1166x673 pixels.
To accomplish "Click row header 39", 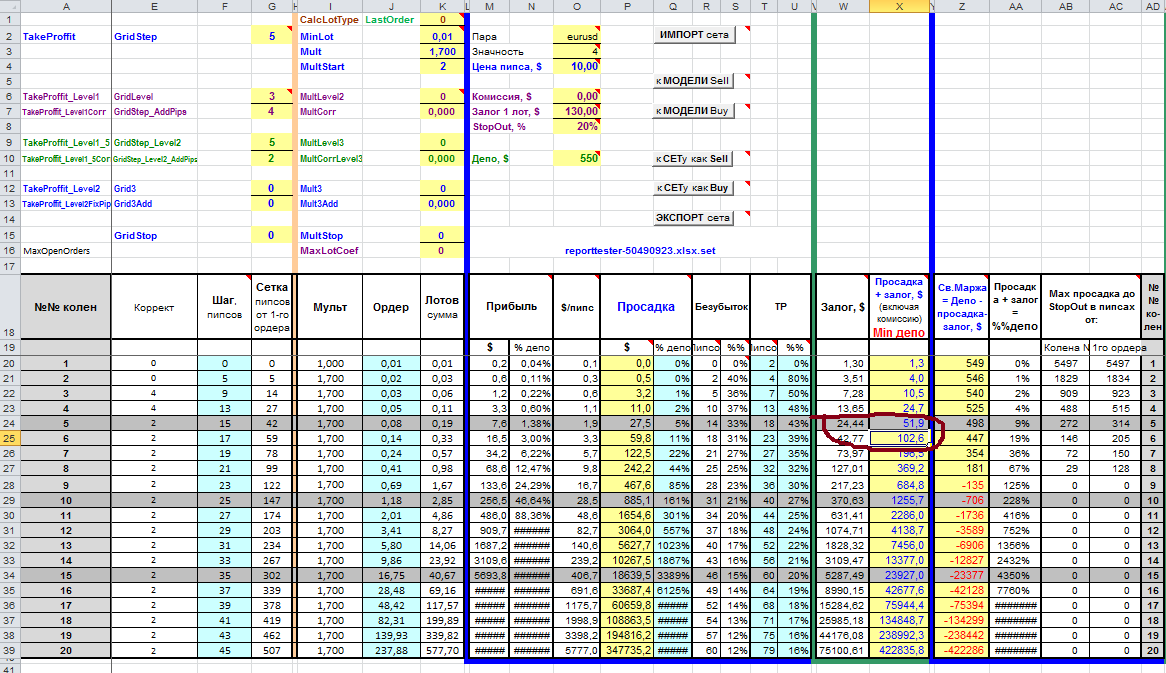I will coord(10,650).
